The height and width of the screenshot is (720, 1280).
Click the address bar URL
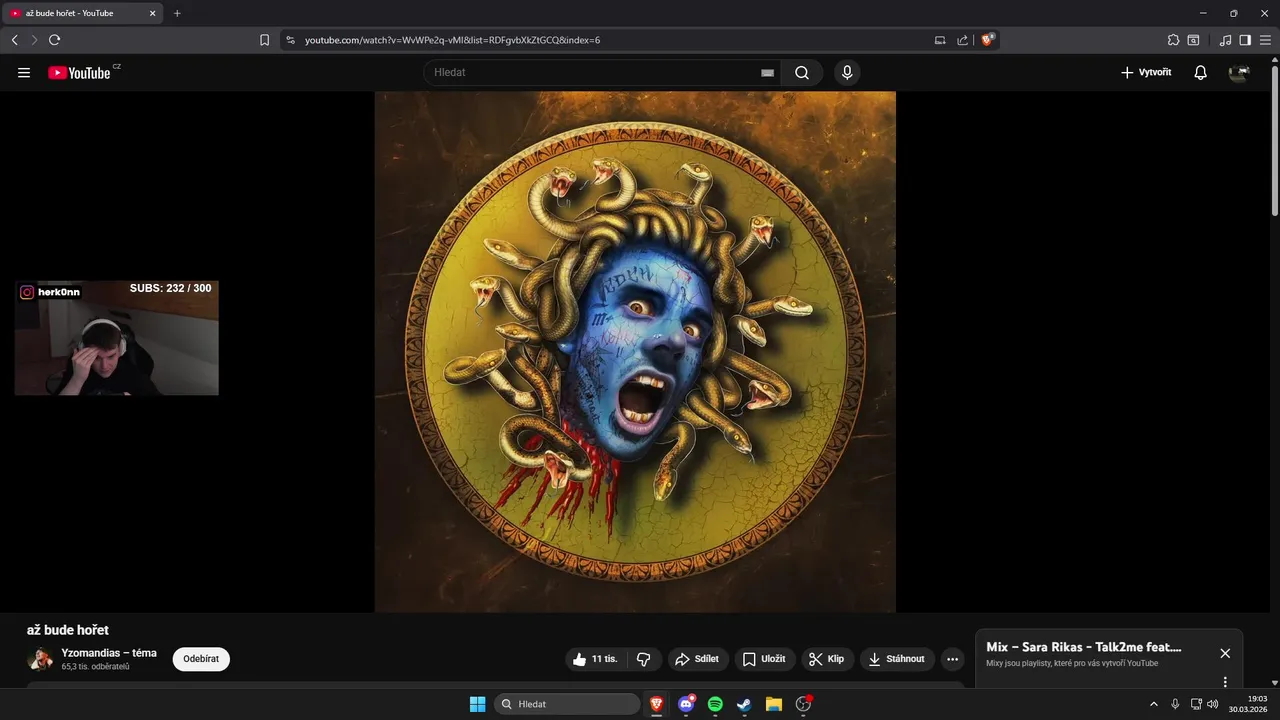tap(452, 40)
